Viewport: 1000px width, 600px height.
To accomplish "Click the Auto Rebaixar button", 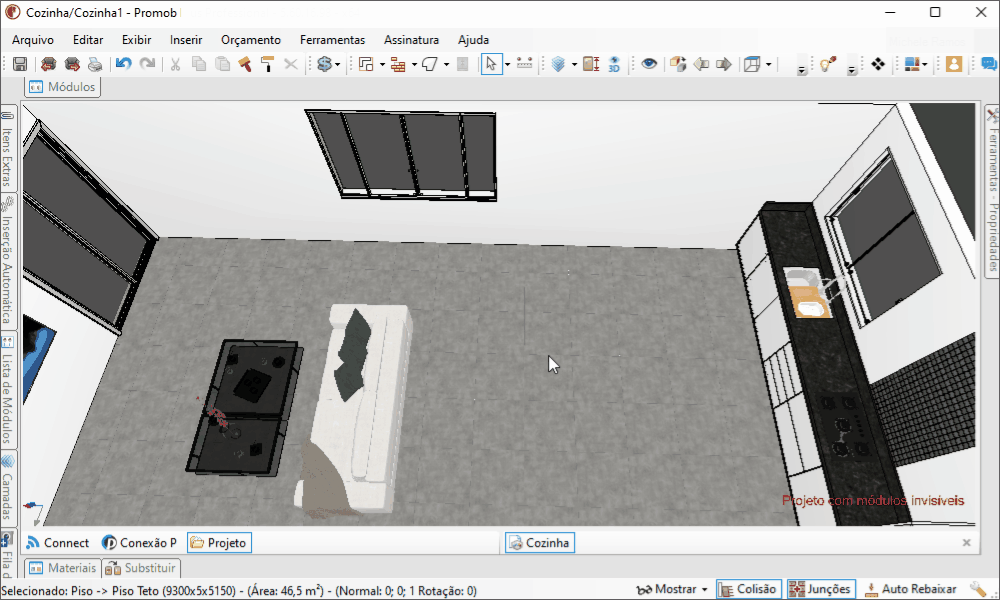I will click(x=911, y=590).
